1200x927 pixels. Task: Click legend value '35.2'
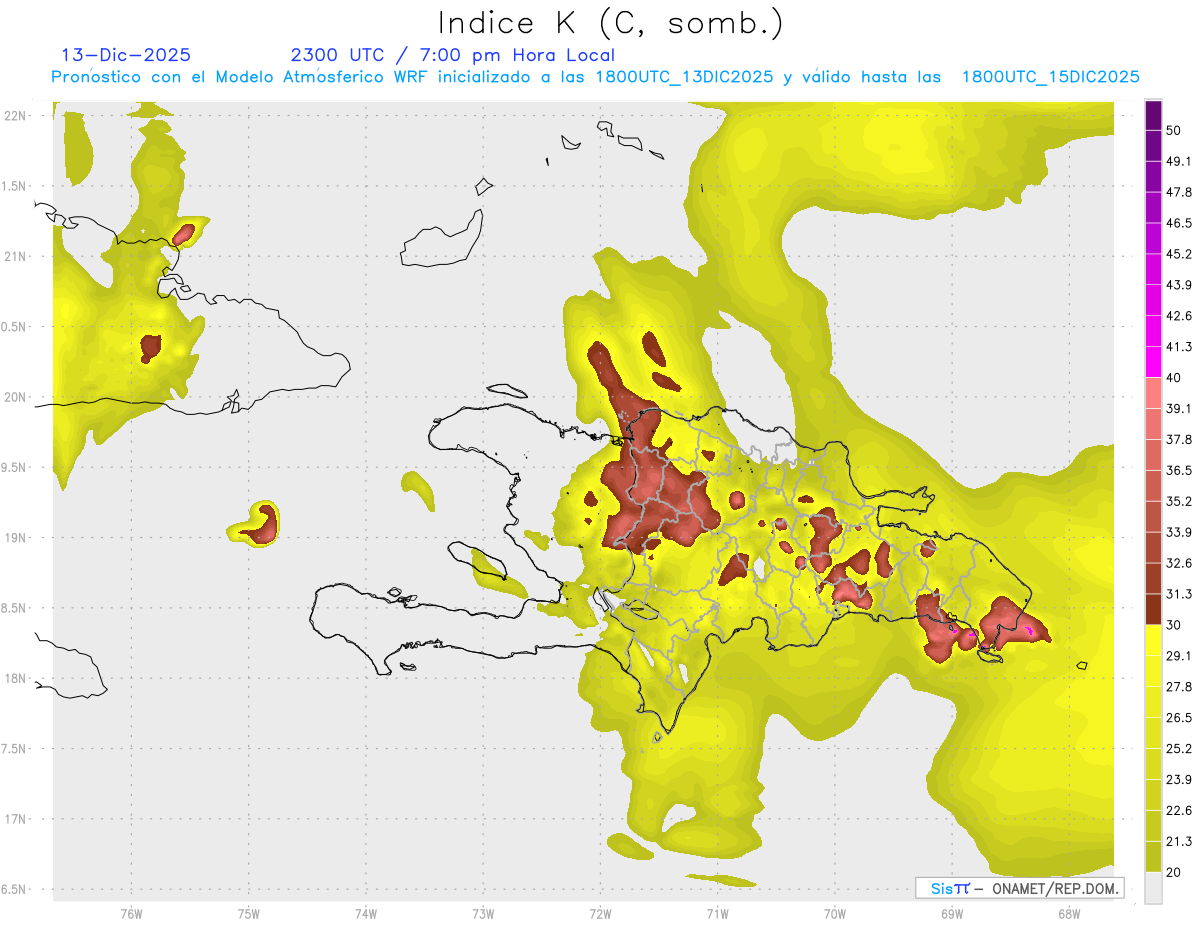tap(1178, 501)
